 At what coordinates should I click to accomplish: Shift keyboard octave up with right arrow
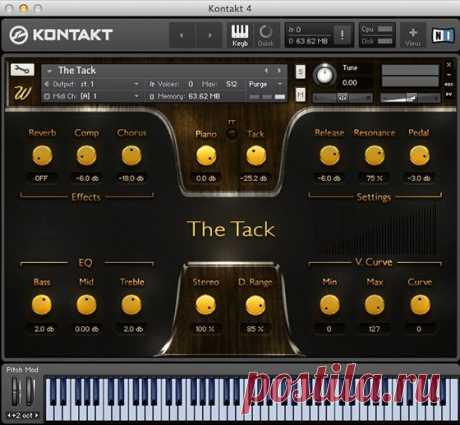[x=37, y=415]
